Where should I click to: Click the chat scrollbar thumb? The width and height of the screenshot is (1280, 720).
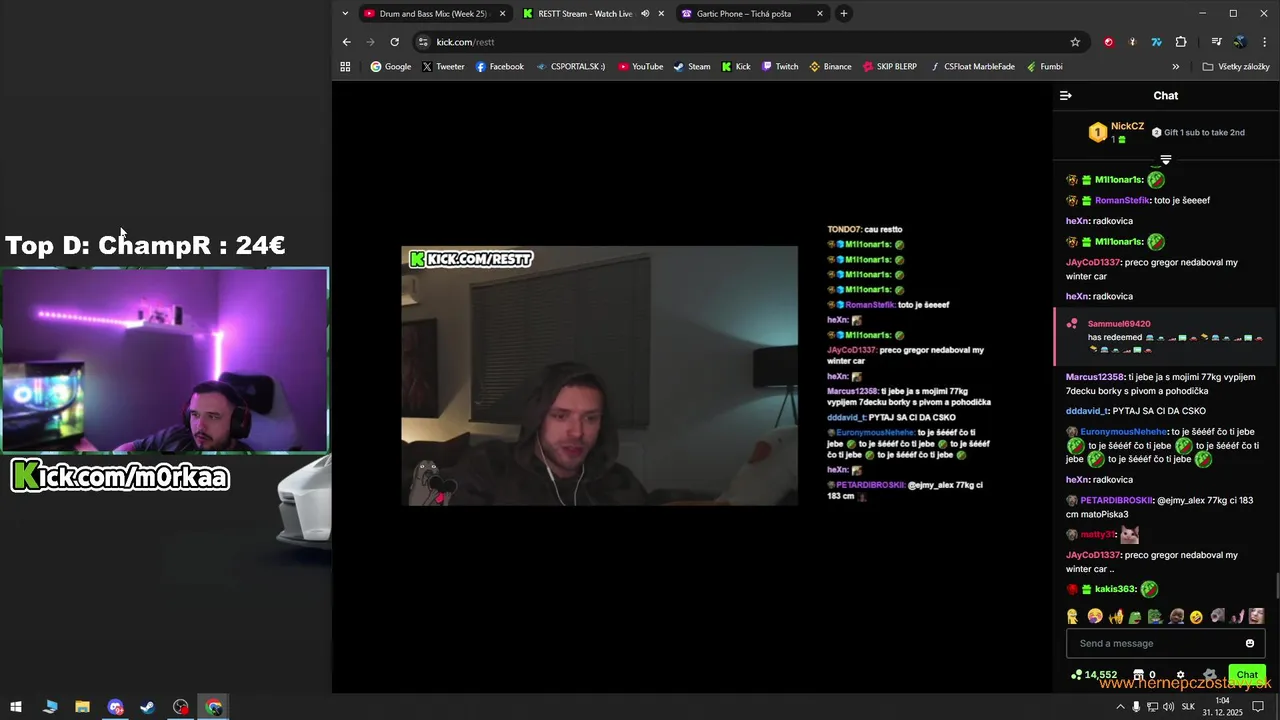[1276, 586]
